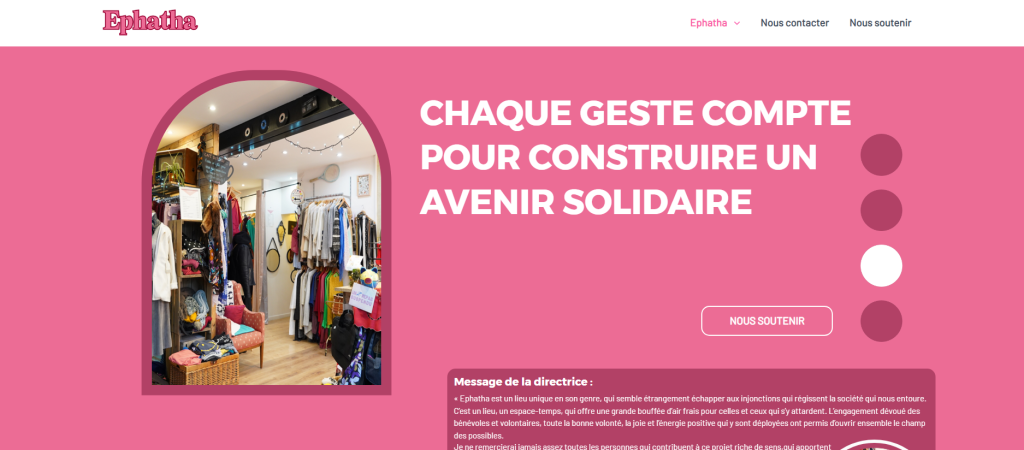Click the white active slide dot

coord(881,266)
